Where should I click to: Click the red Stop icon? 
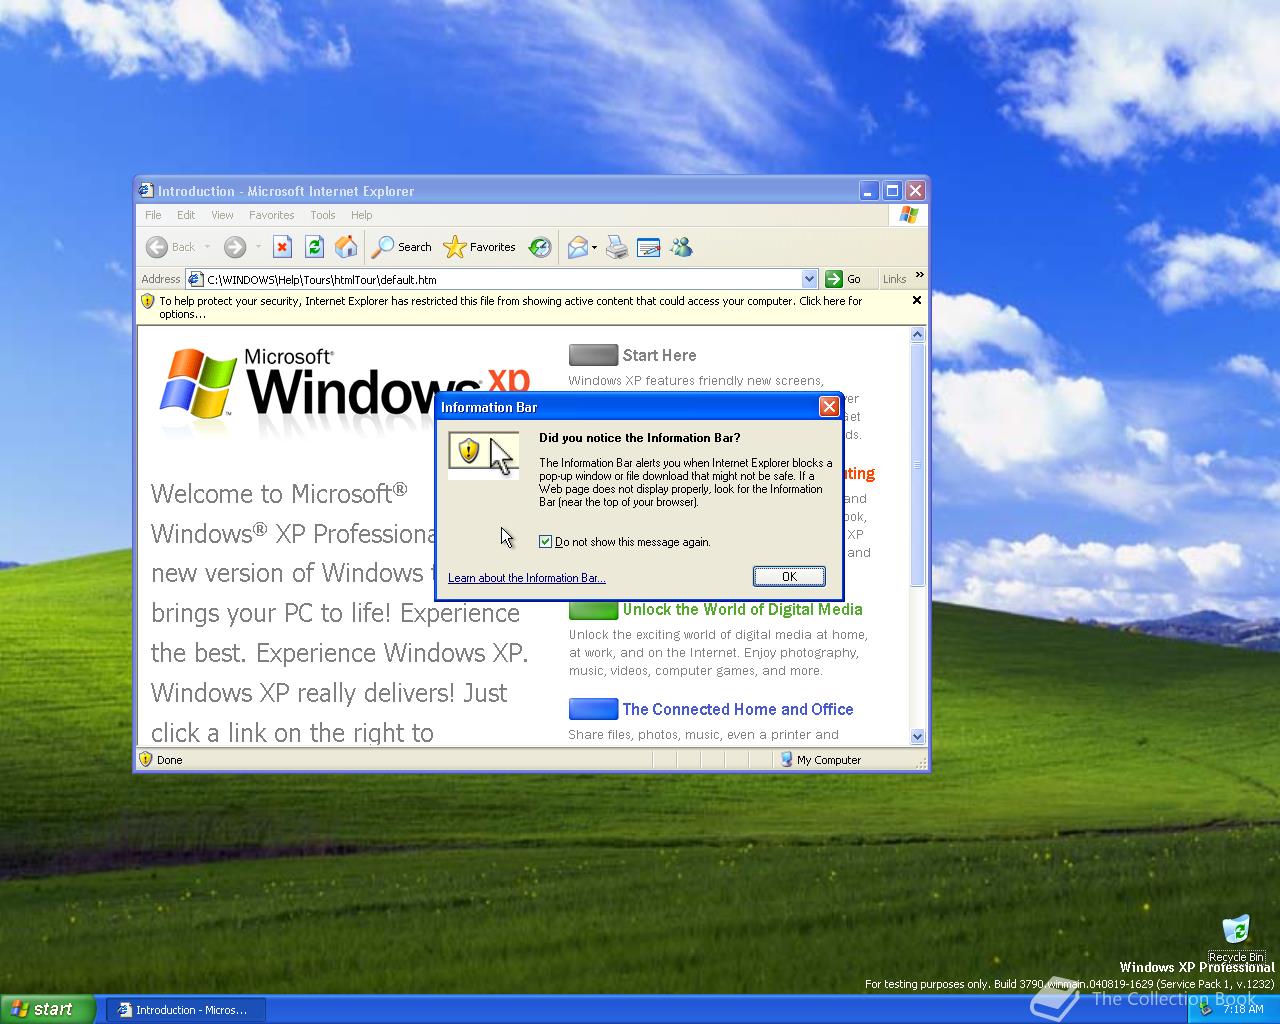(x=282, y=247)
